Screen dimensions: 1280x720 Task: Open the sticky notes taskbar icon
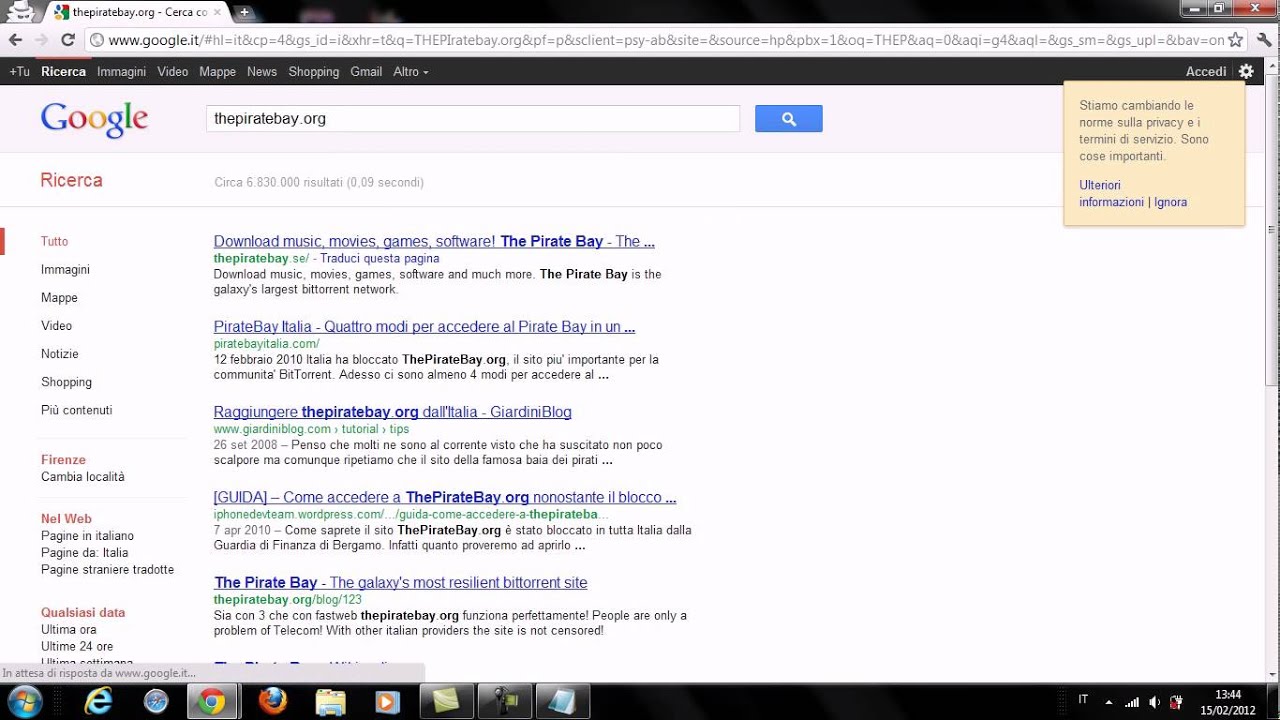coord(446,701)
